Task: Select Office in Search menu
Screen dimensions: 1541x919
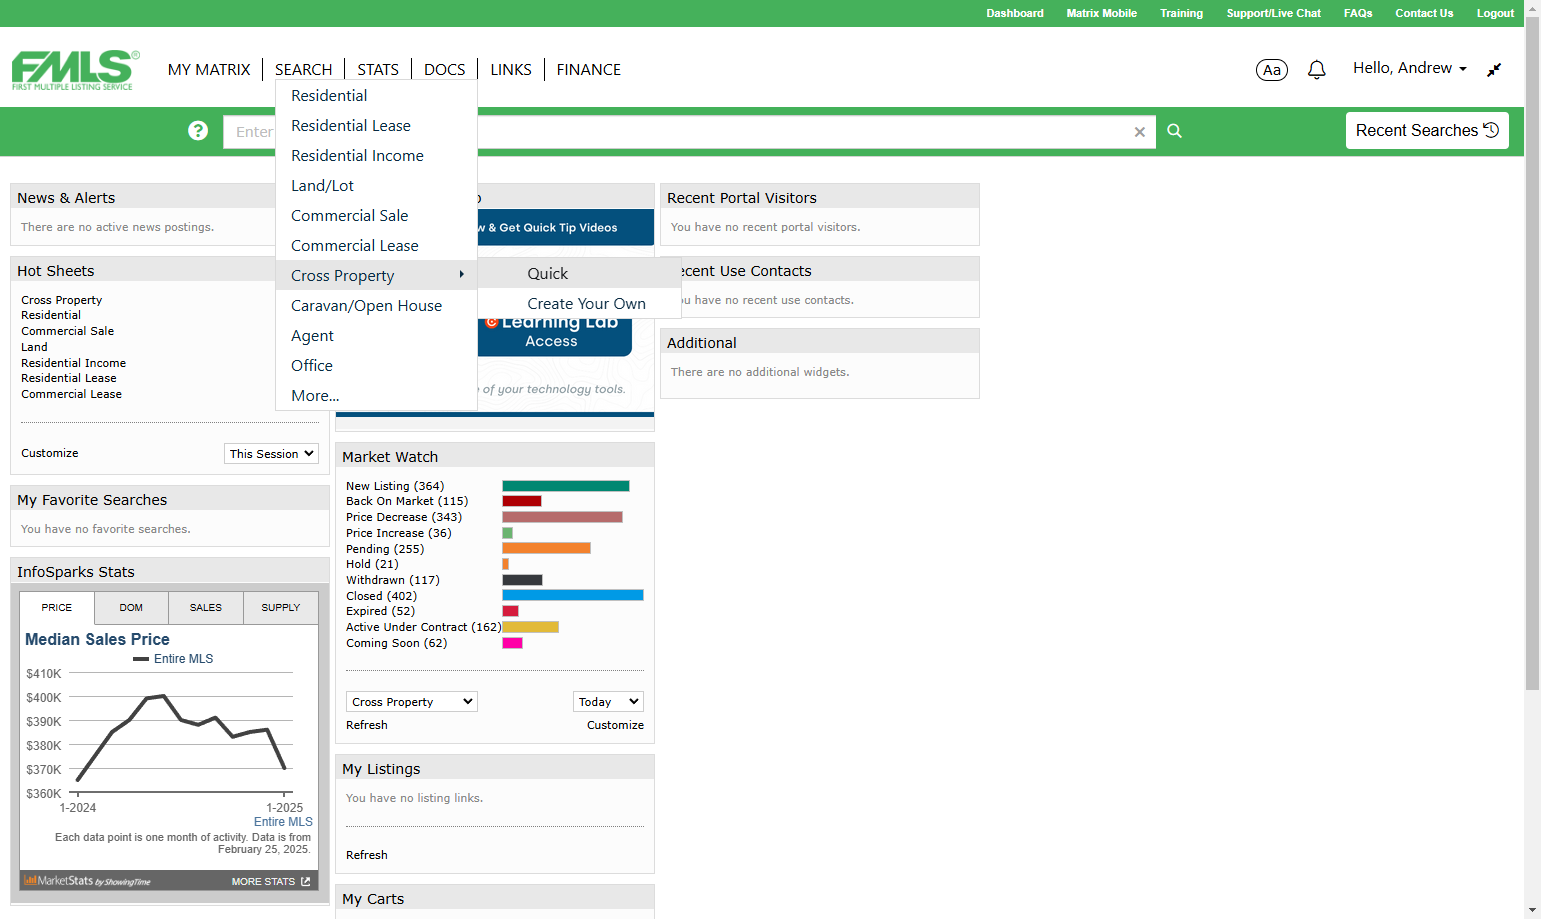Action: coord(376,366)
